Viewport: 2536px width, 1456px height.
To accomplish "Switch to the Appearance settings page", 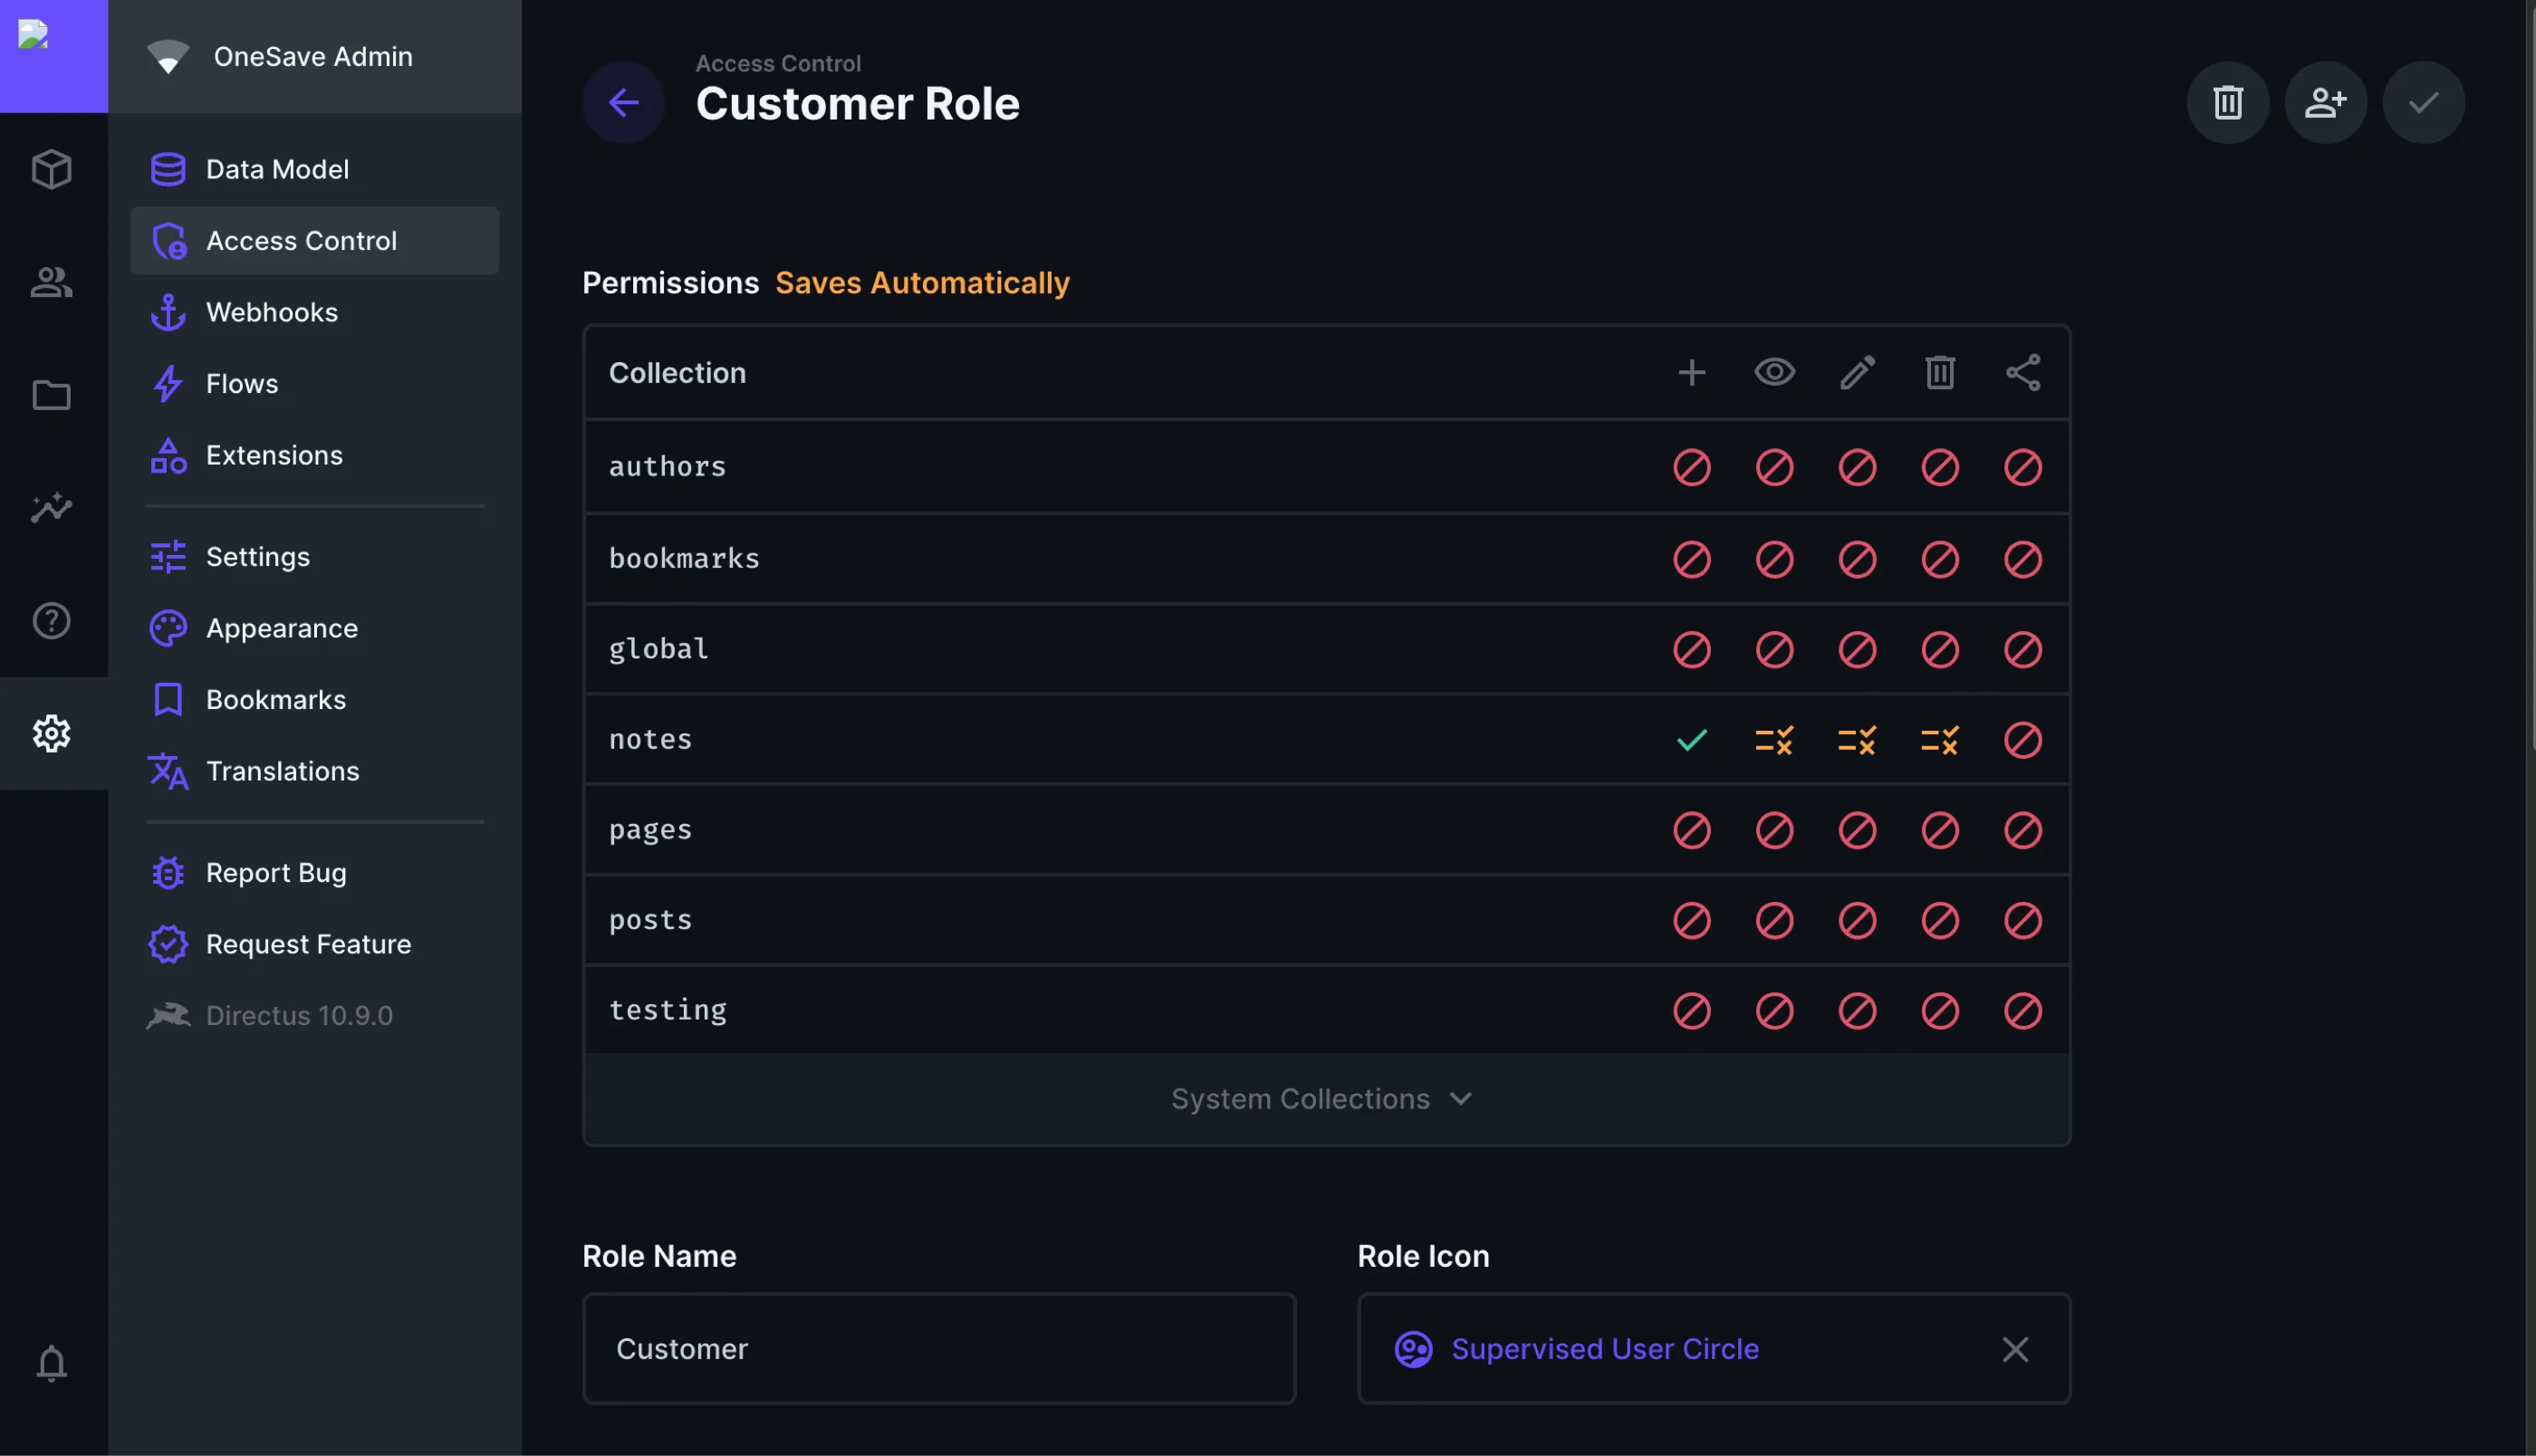I will pos(282,628).
